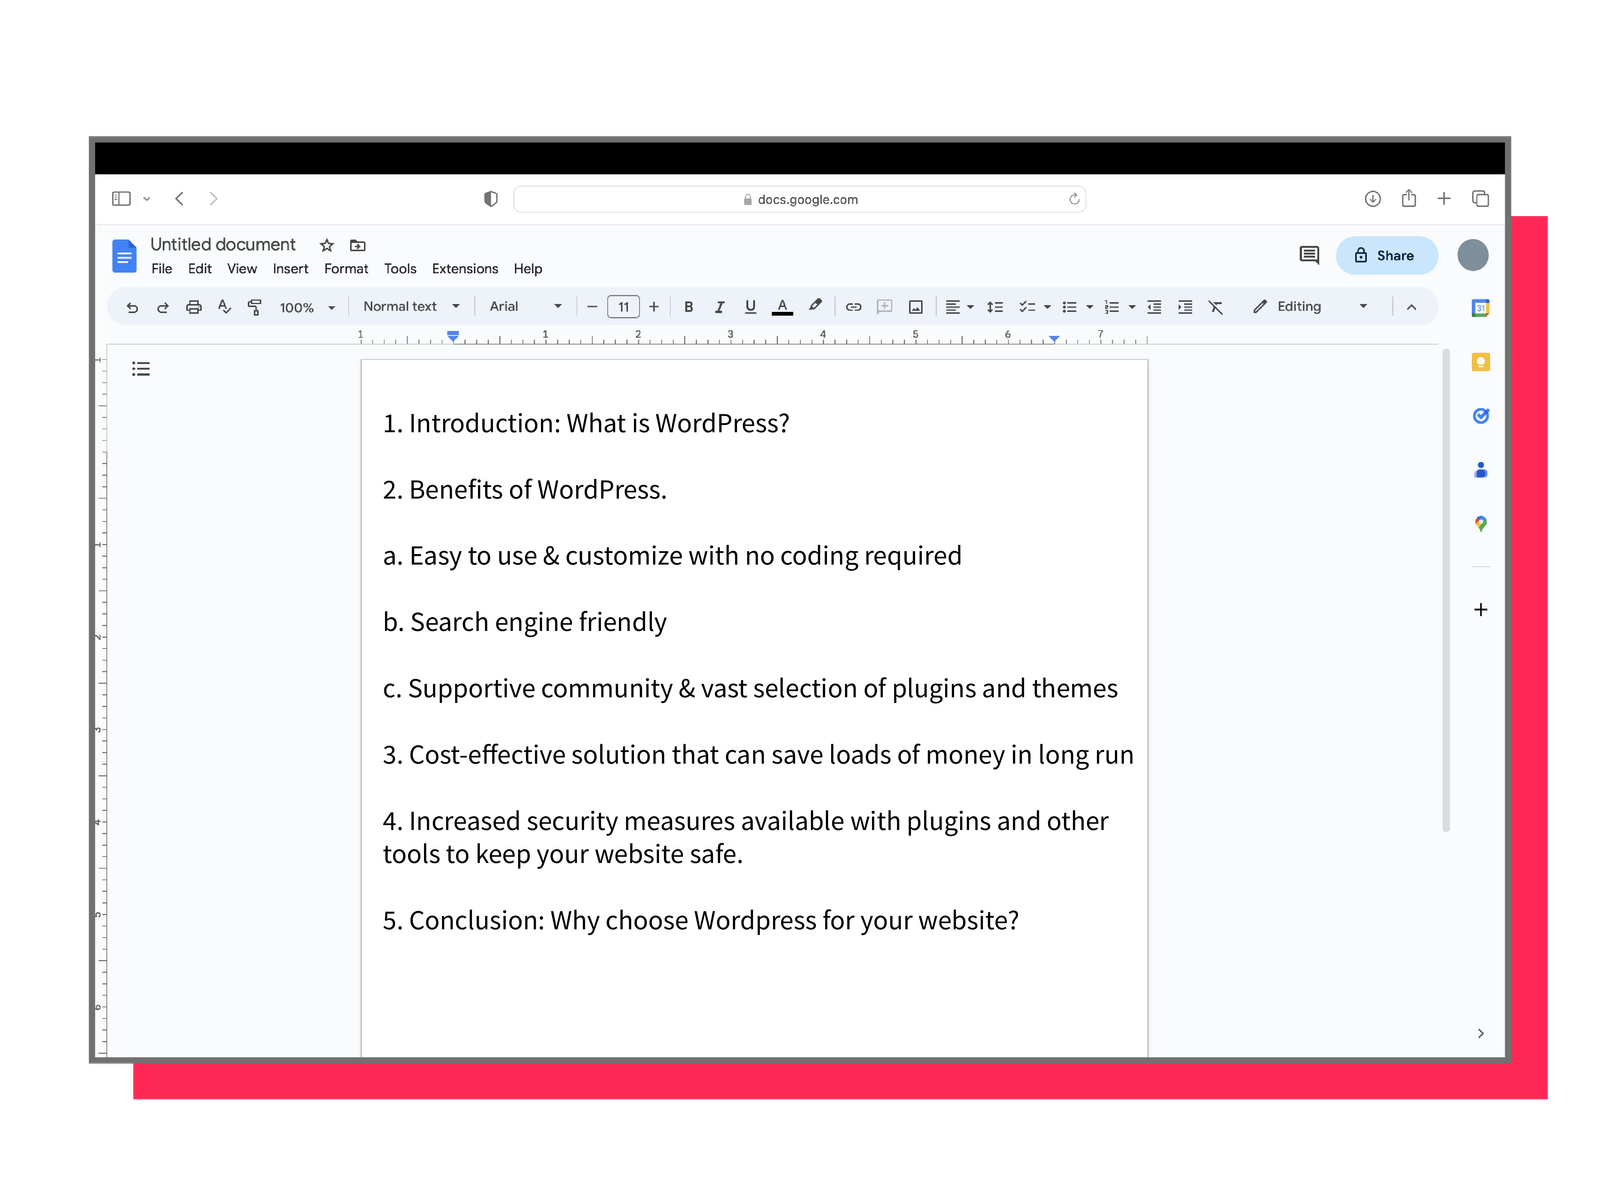Hide side panel with right chevron
Screen dimensions: 1600x1200
[1481, 1033]
